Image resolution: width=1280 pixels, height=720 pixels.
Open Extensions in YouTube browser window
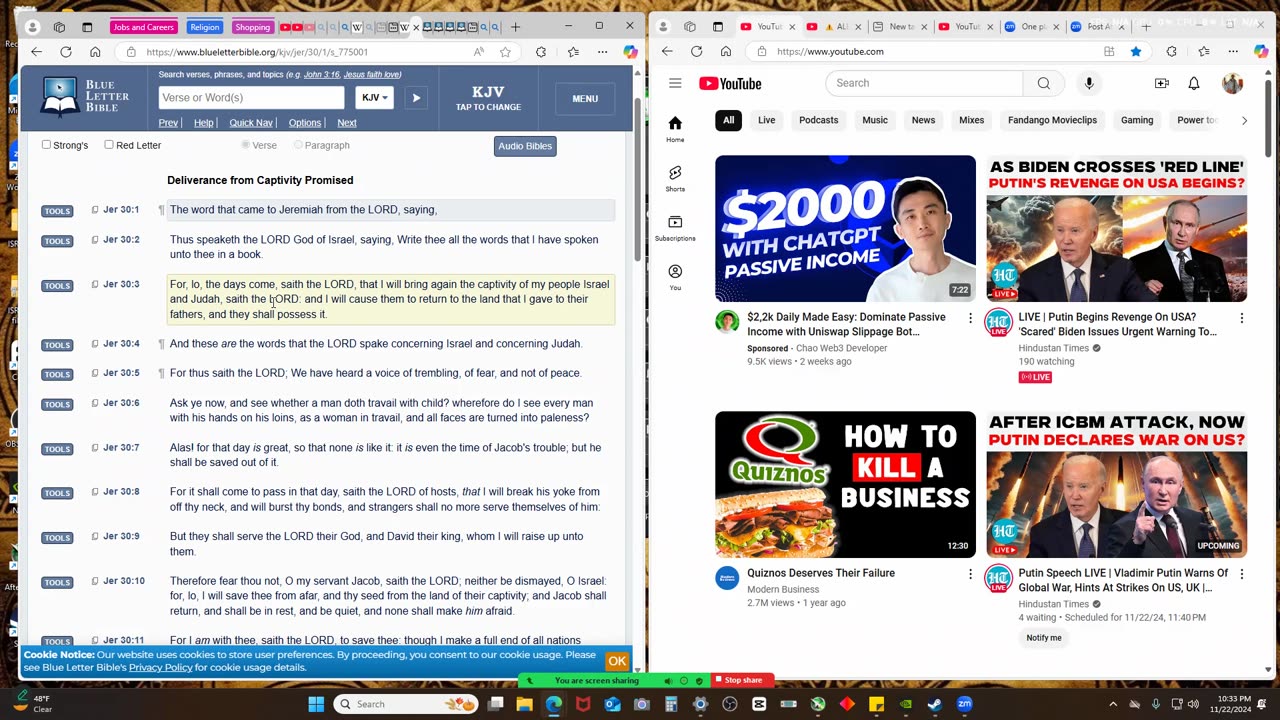(x=1172, y=51)
